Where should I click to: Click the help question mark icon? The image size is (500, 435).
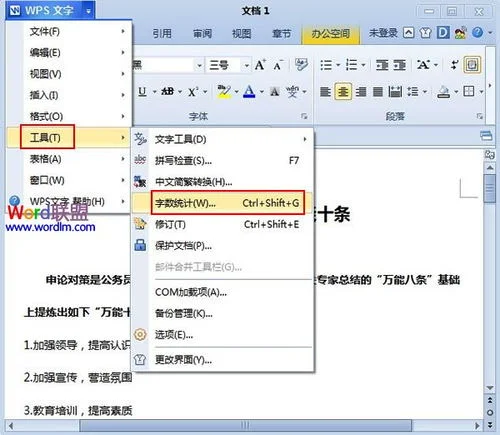coord(477,32)
